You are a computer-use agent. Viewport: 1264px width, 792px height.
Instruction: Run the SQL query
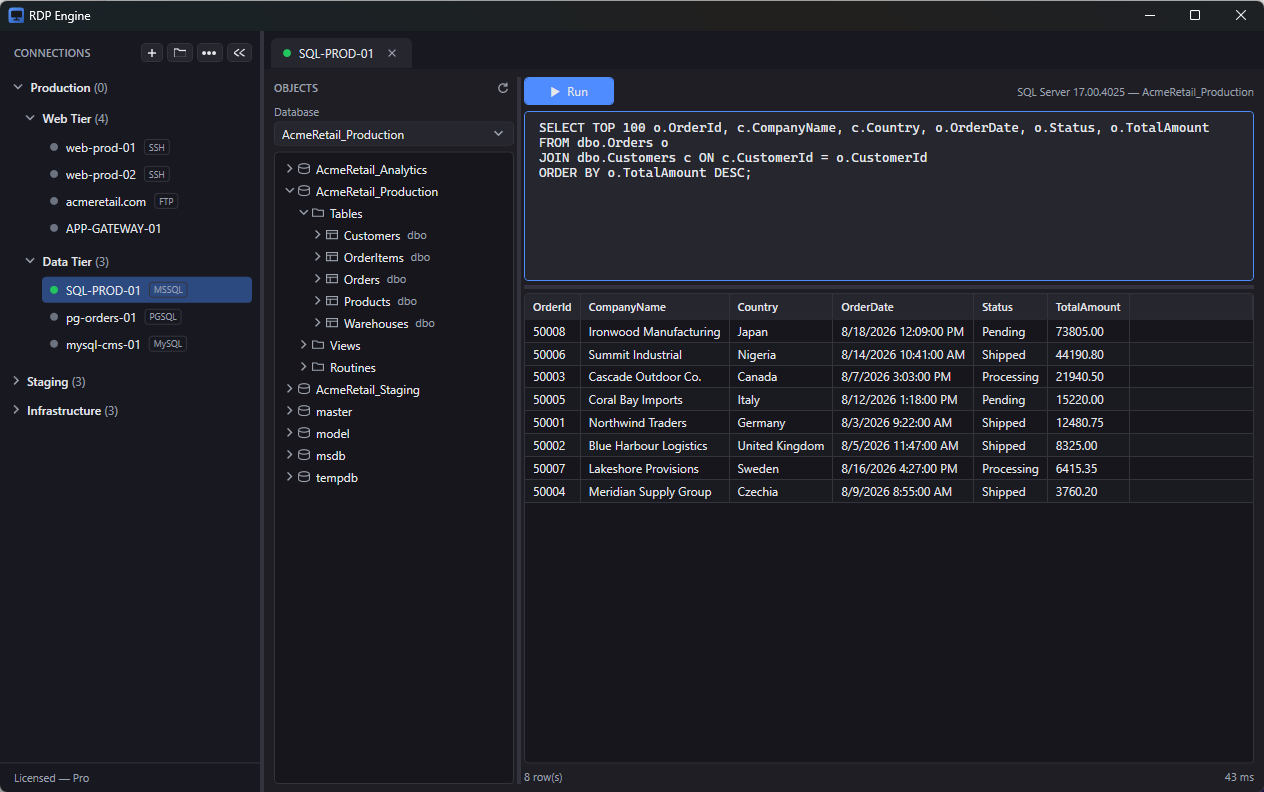coord(569,91)
